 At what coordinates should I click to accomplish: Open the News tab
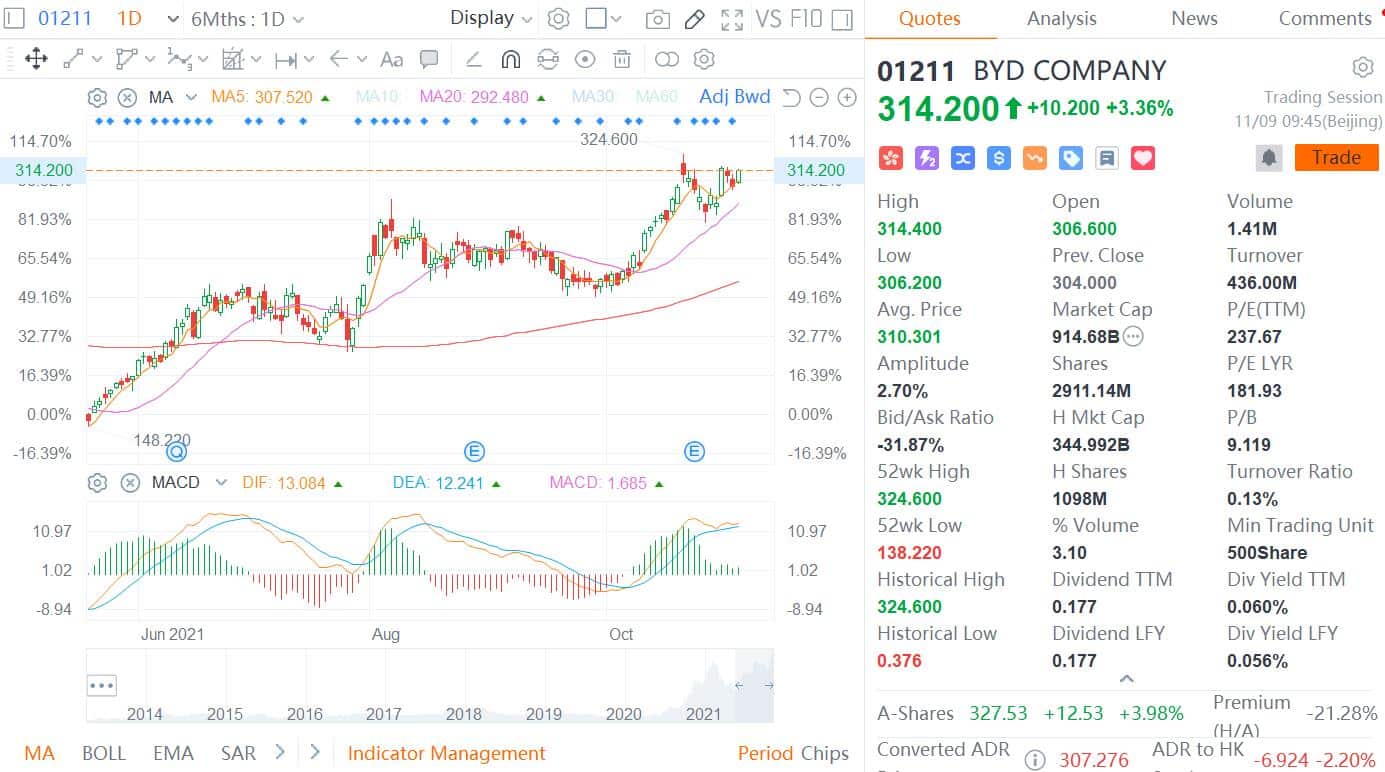click(x=1193, y=18)
